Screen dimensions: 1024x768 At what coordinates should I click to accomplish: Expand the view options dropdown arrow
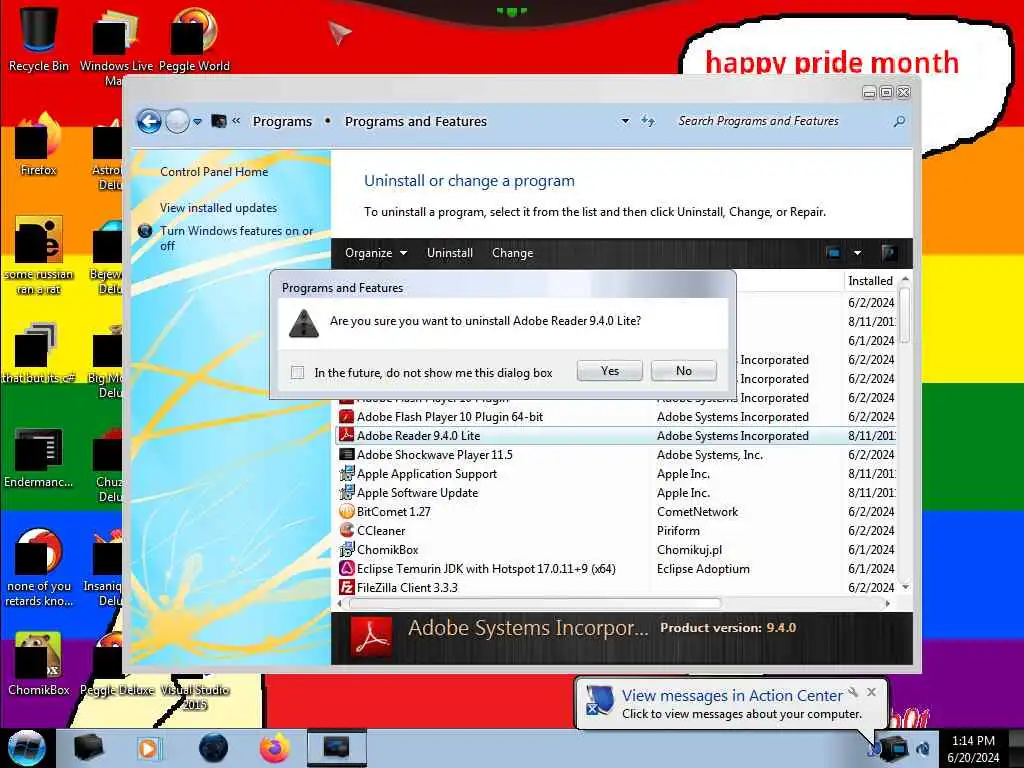click(857, 253)
